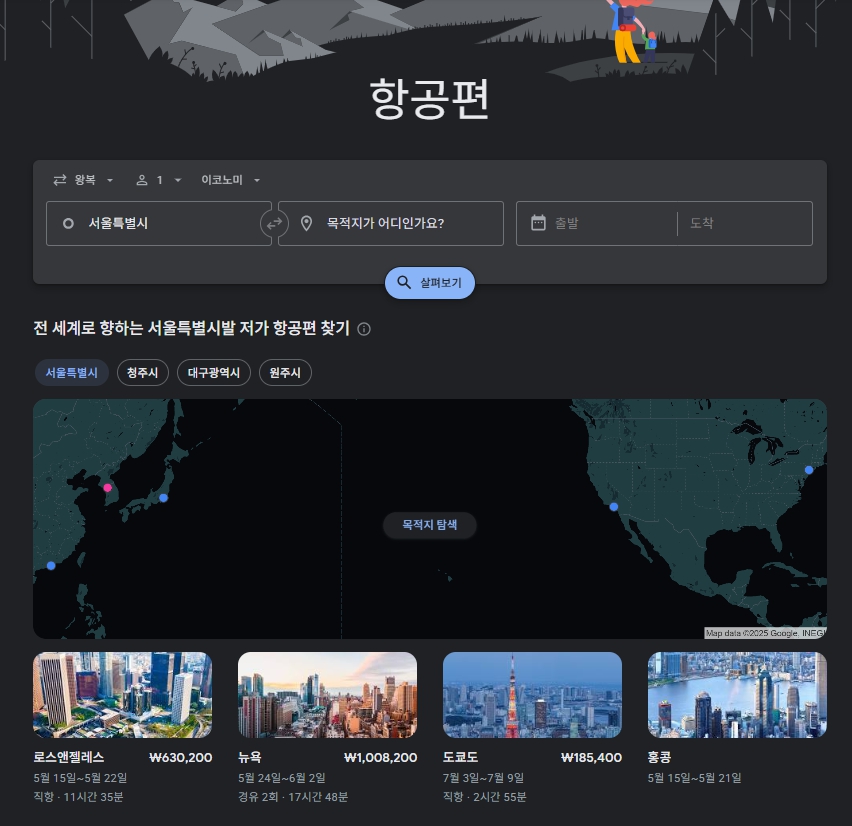Click the origin circle icon next to 서울특별시

pos(68,223)
